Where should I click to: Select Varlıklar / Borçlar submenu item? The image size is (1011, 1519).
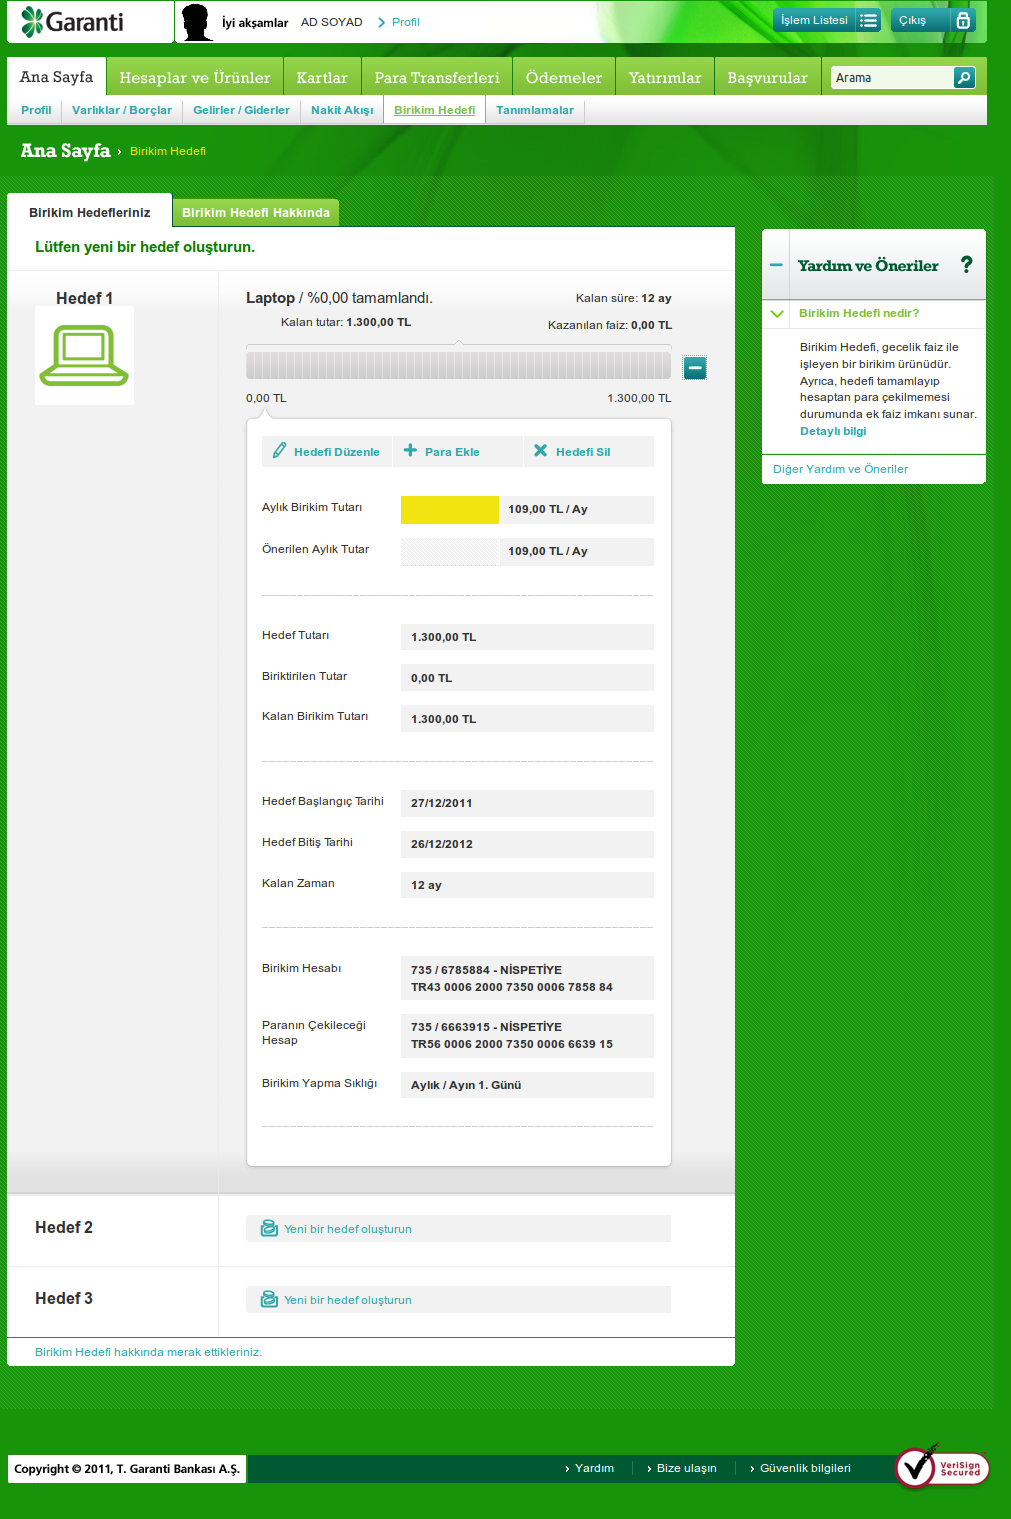coord(122,110)
